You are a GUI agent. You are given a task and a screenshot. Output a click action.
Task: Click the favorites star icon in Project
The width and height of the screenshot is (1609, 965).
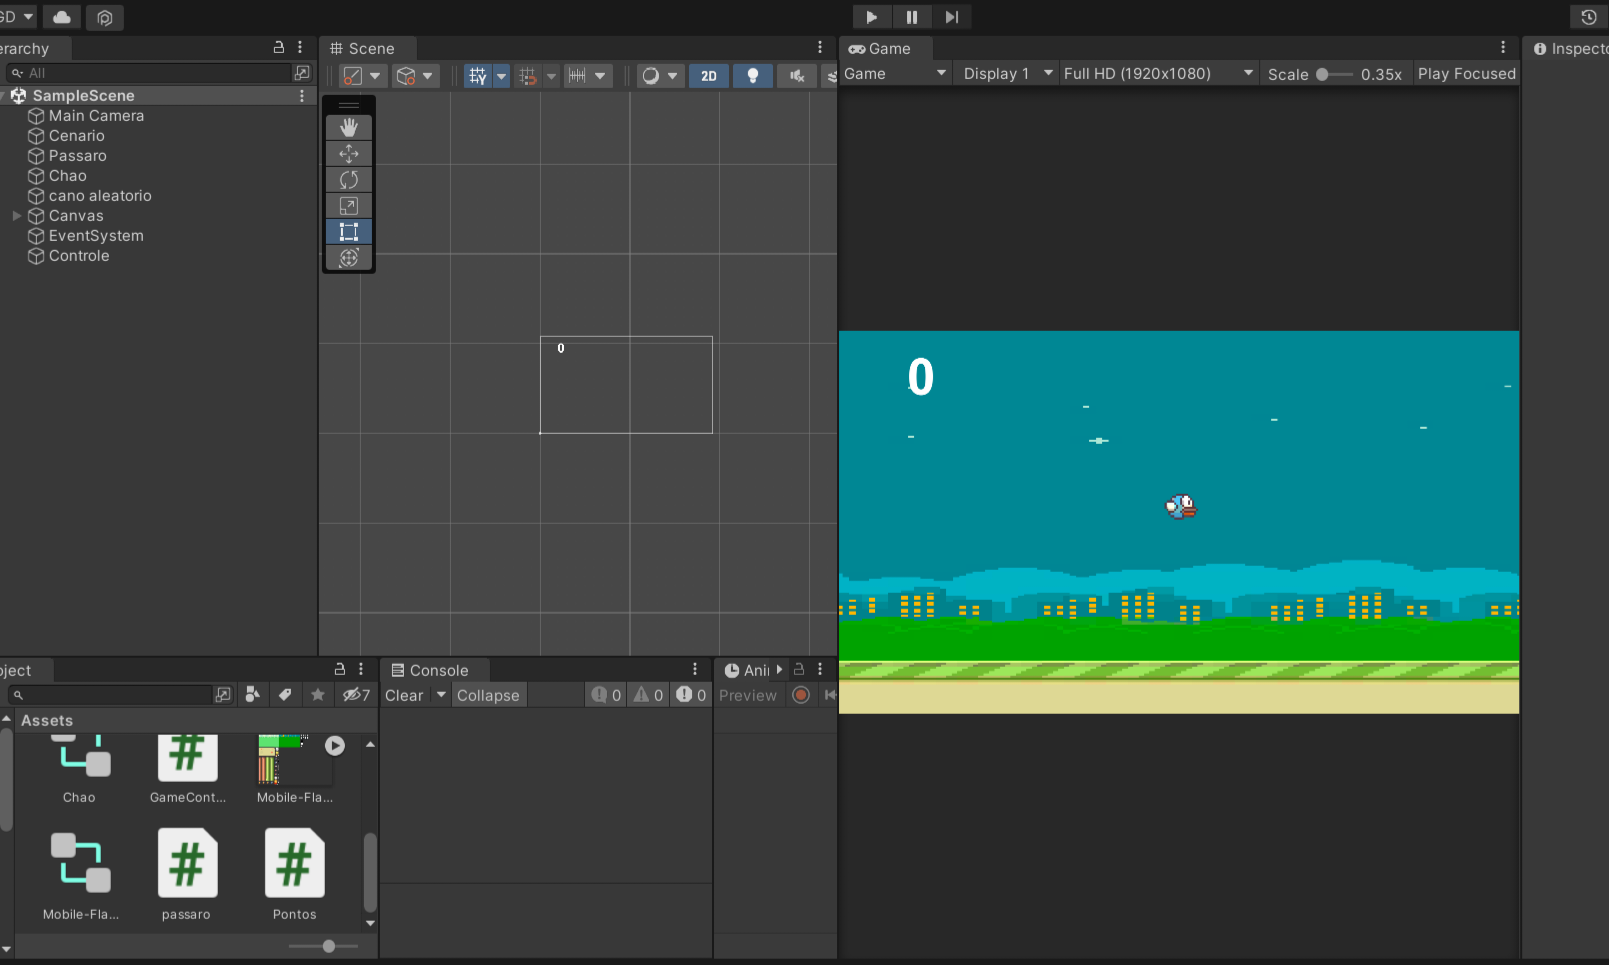pyautogui.click(x=318, y=694)
